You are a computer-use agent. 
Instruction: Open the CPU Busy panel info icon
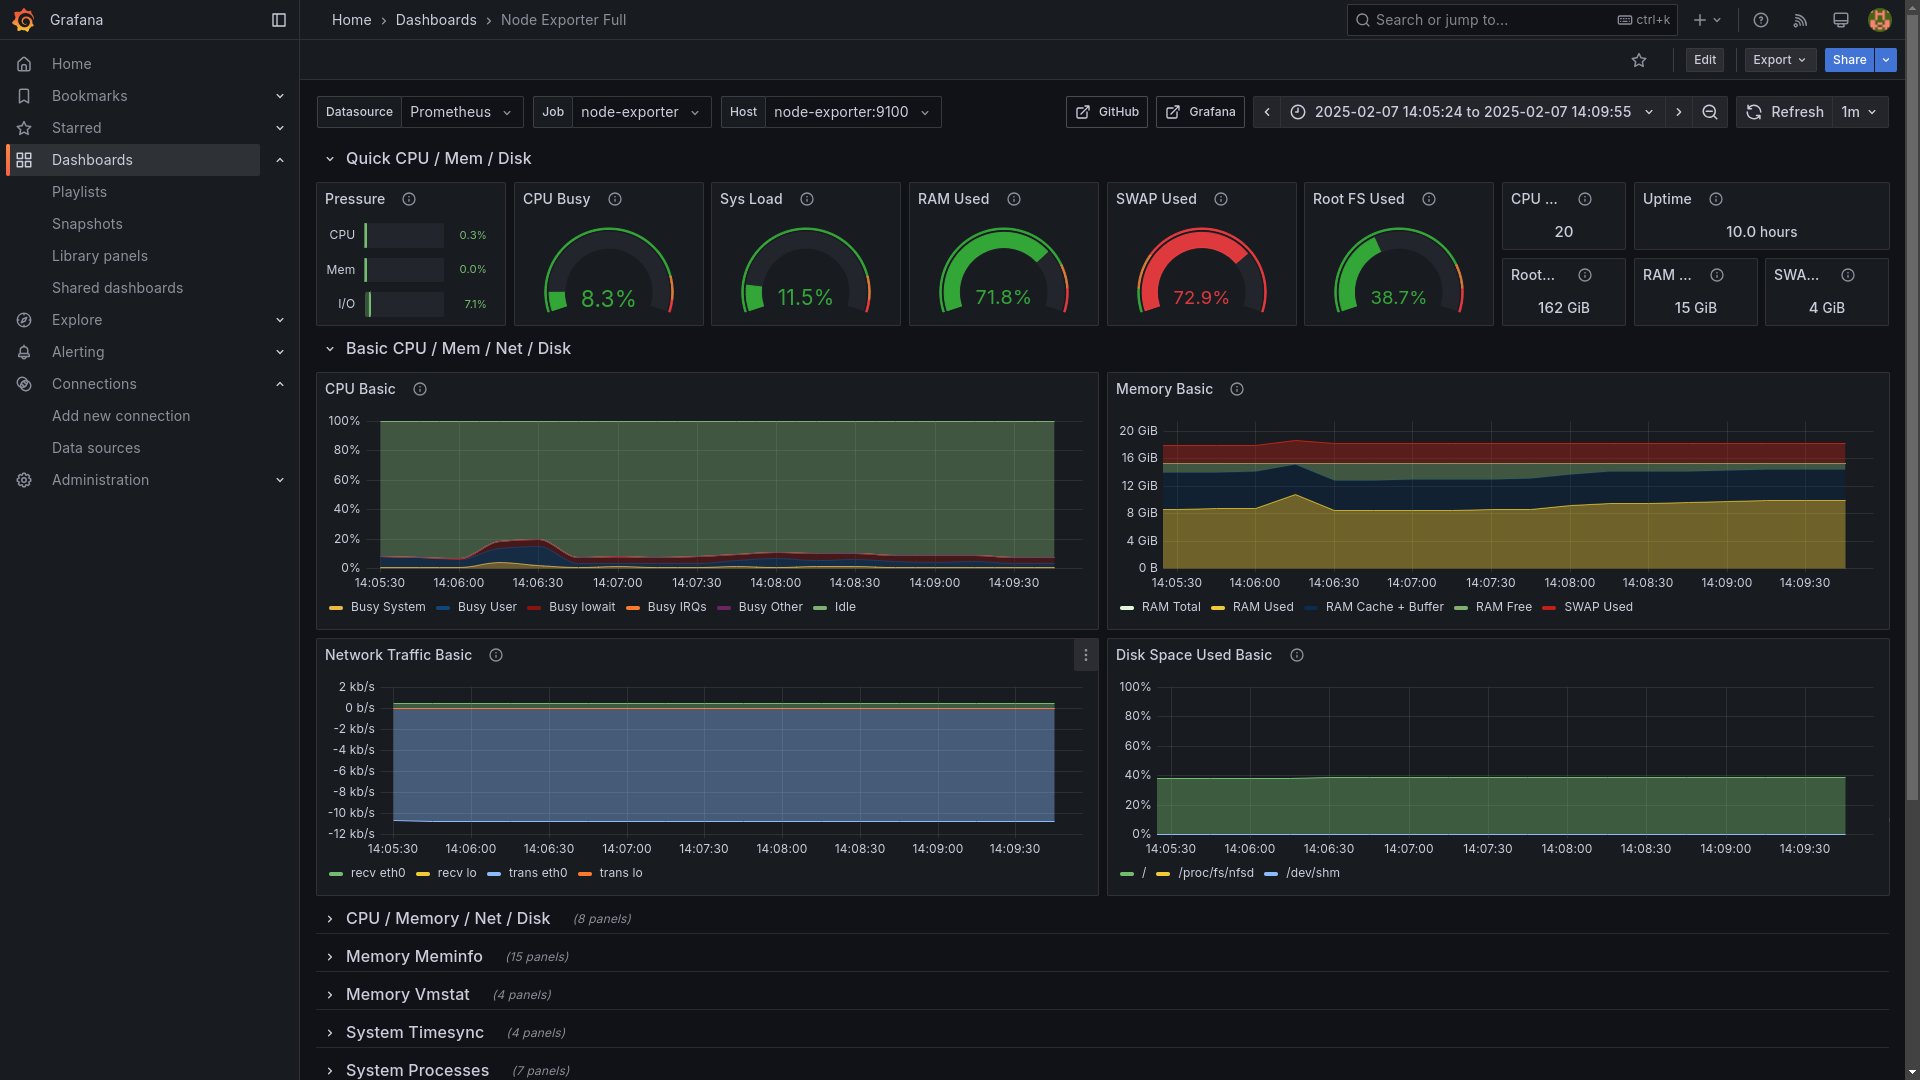click(x=616, y=199)
